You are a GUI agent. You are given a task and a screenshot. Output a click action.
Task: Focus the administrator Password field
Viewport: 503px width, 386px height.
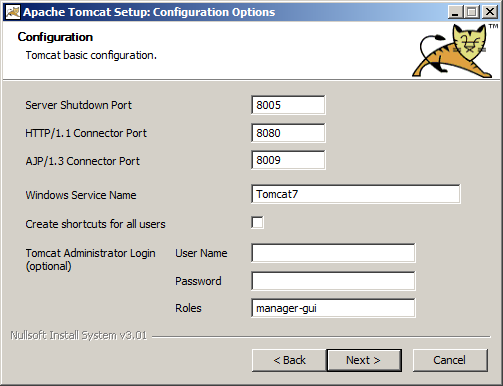(333, 281)
